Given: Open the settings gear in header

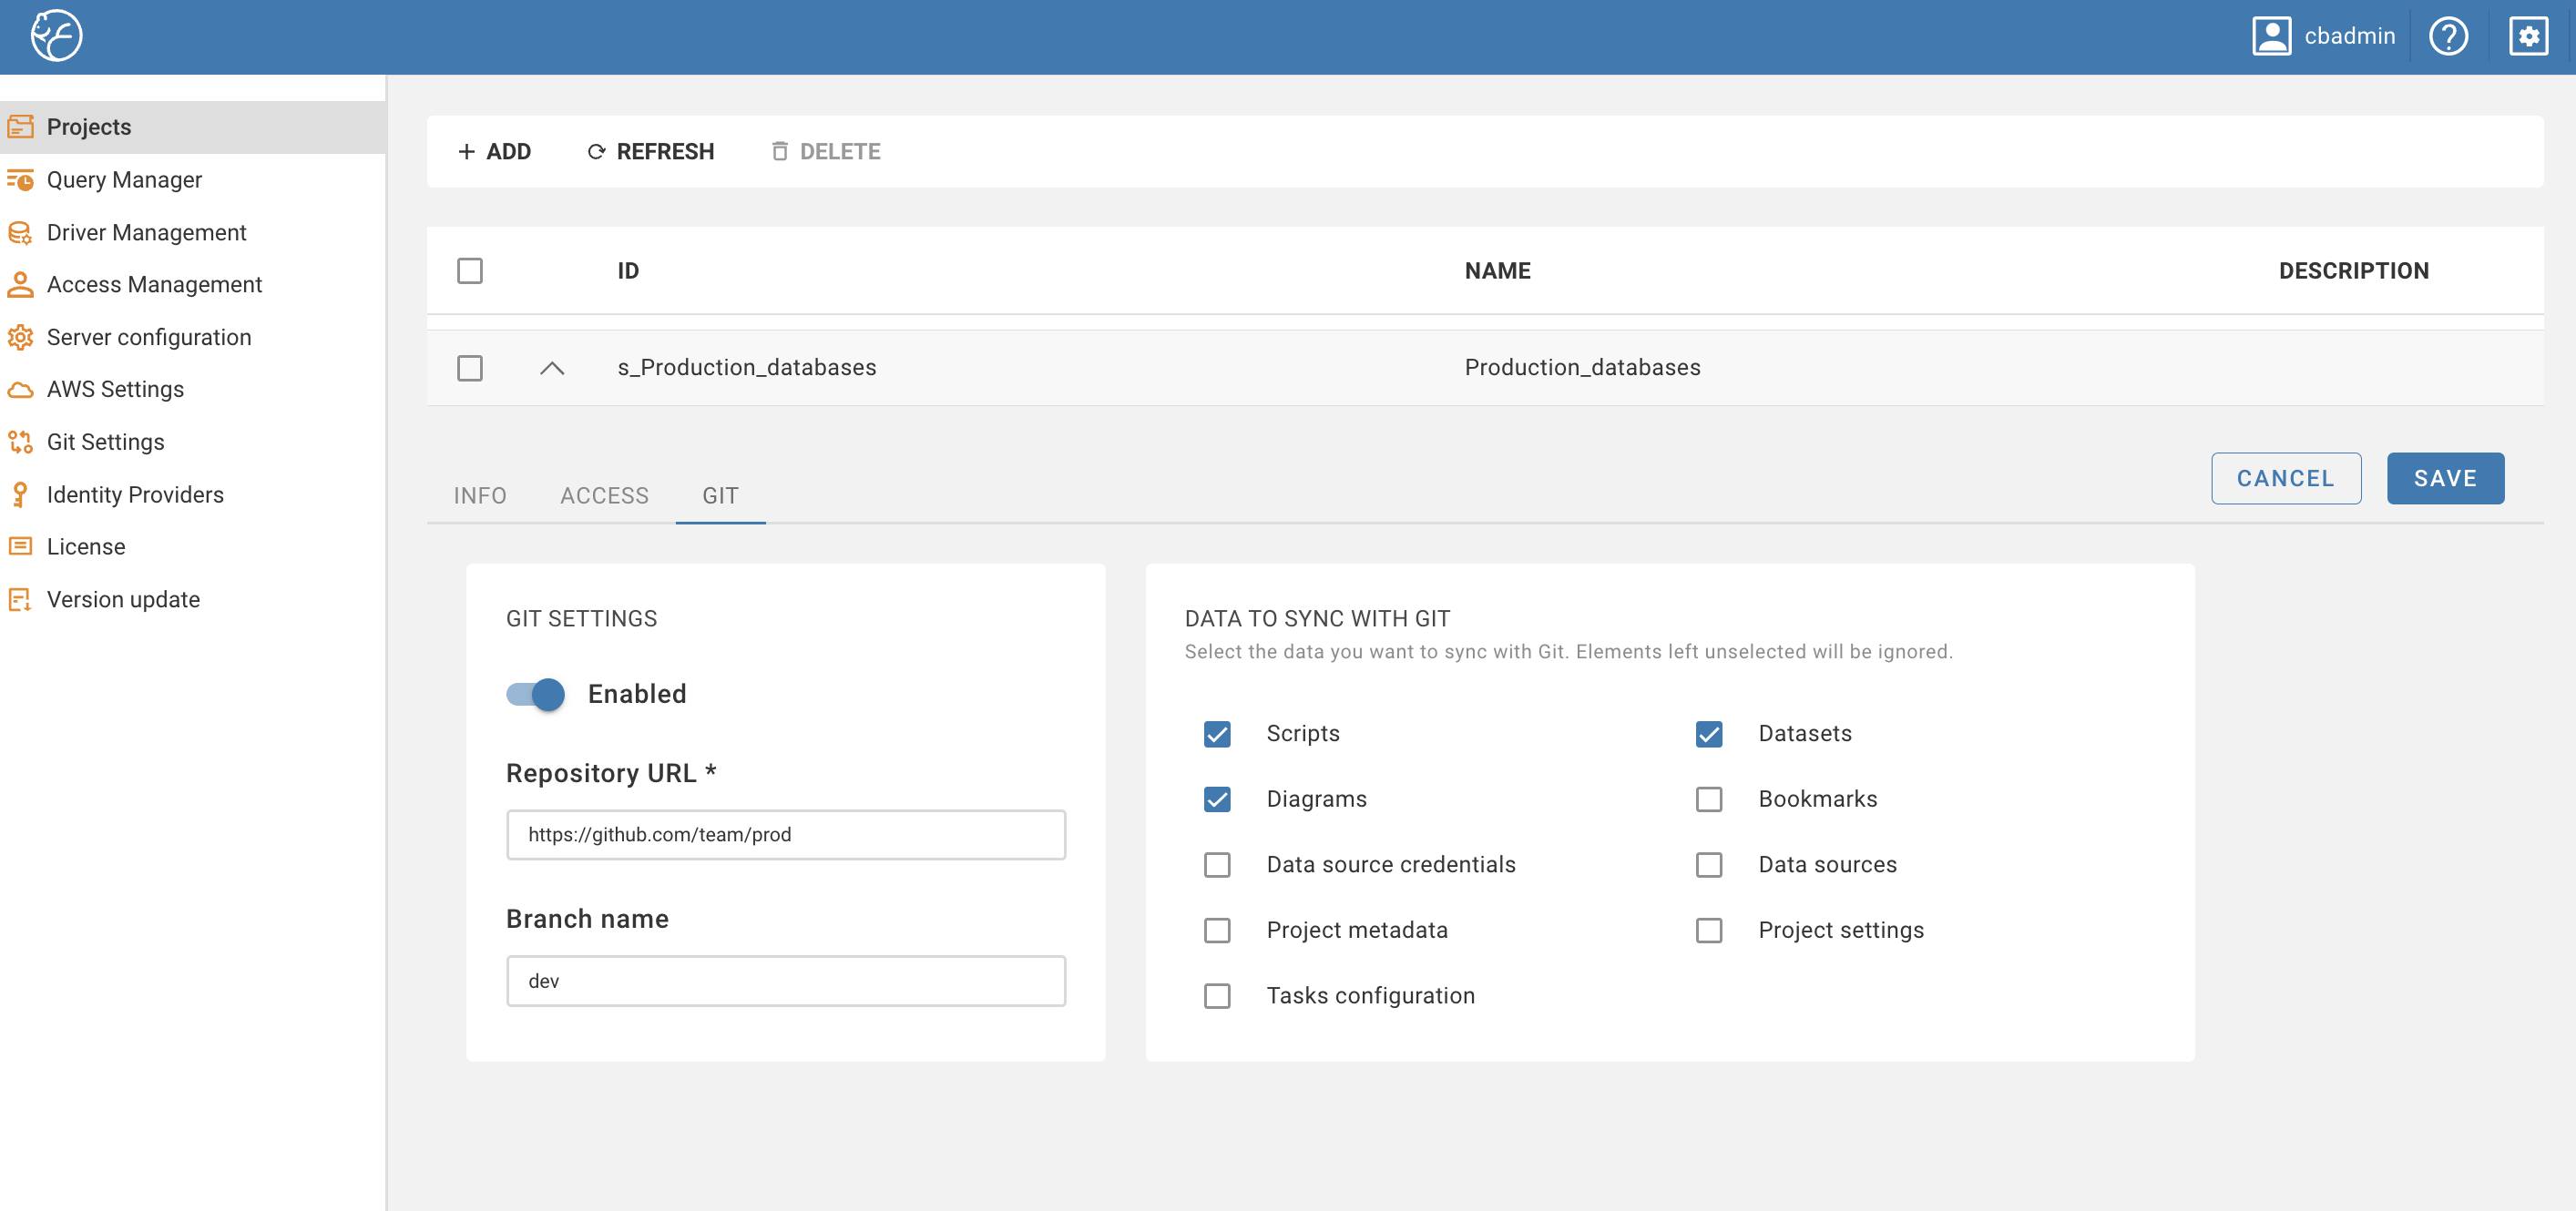Looking at the screenshot, I should click(x=2528, y=36).
